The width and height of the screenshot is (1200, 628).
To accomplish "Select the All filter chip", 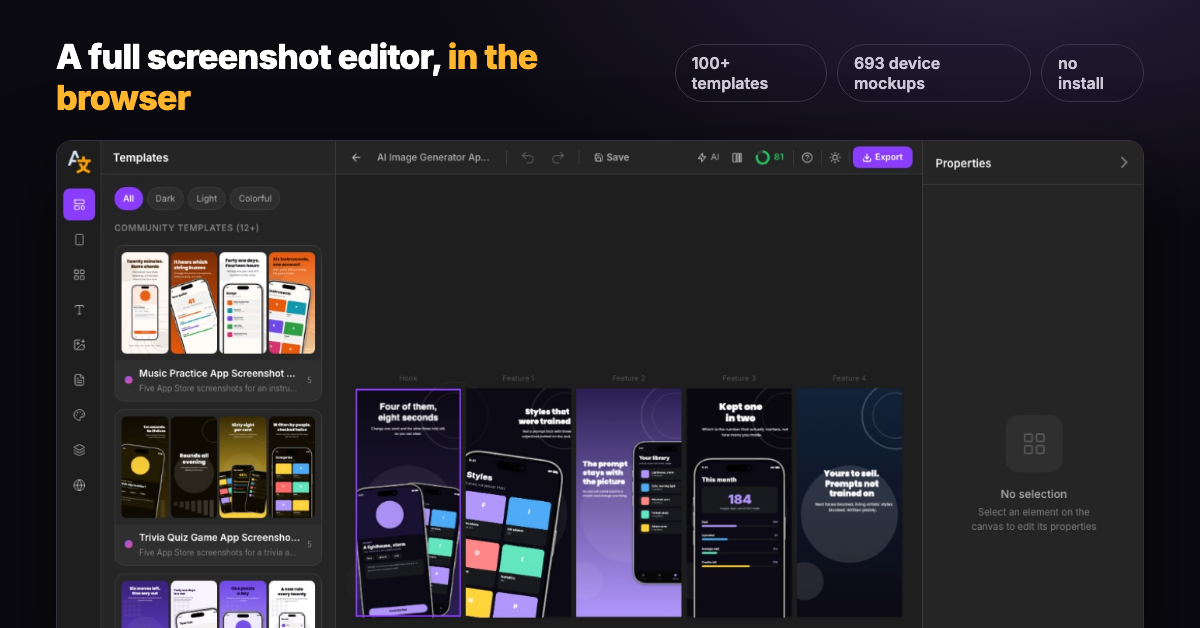I will pyautogui.click(x=128, y=198).
